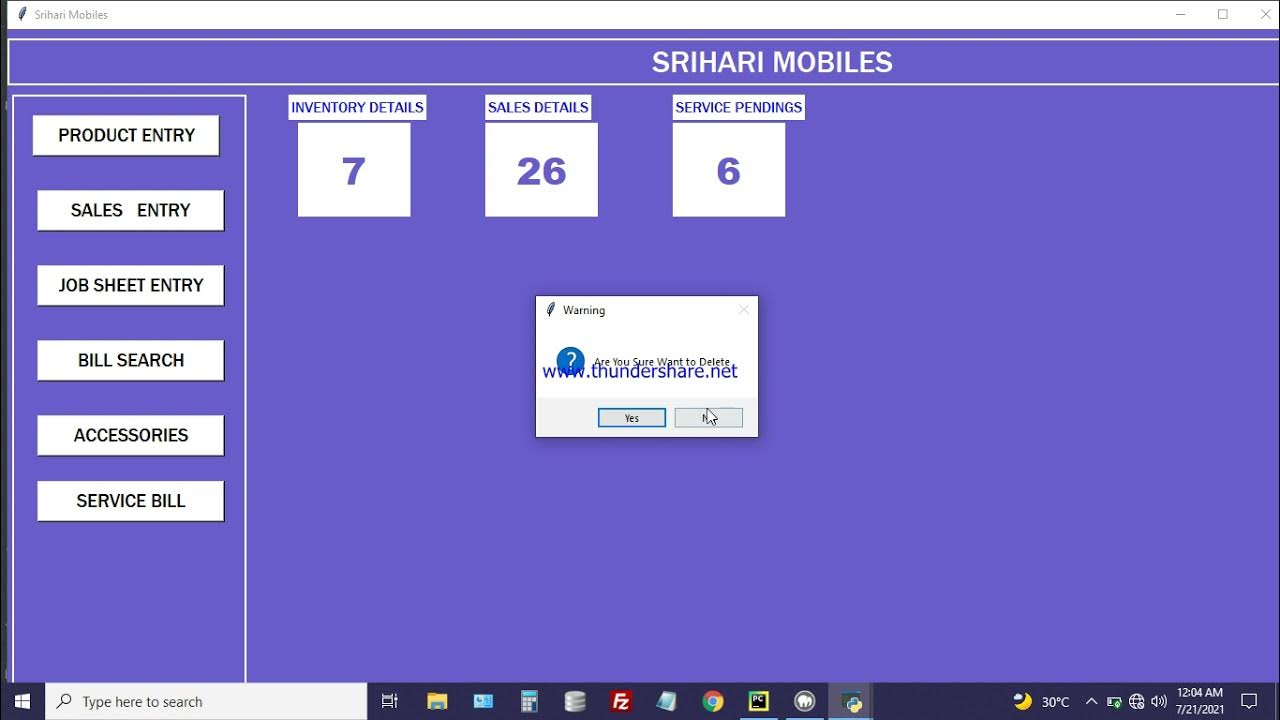Click the weather 30°C widget
1280x720 pixels.
[1041, 701]
